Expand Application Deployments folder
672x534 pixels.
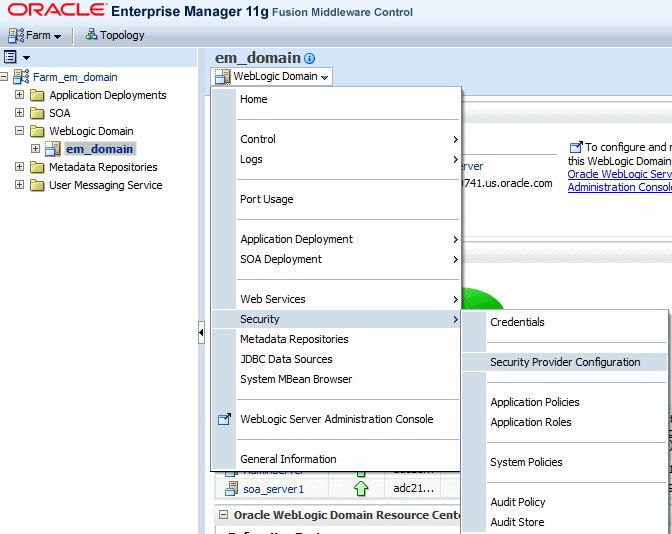(19, 94)
